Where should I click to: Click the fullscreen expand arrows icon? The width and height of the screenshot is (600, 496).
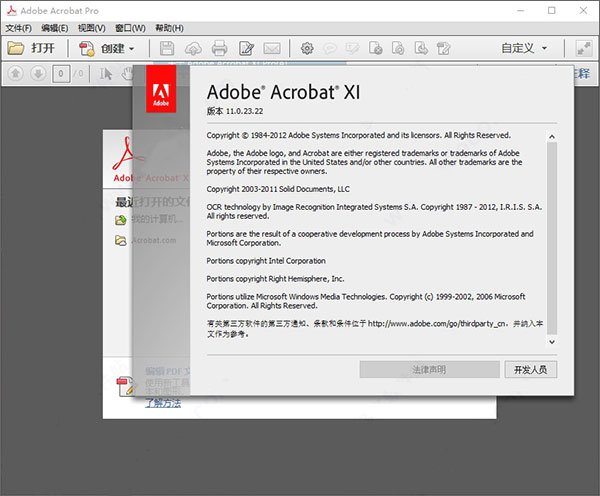click(x=584, y=48)
